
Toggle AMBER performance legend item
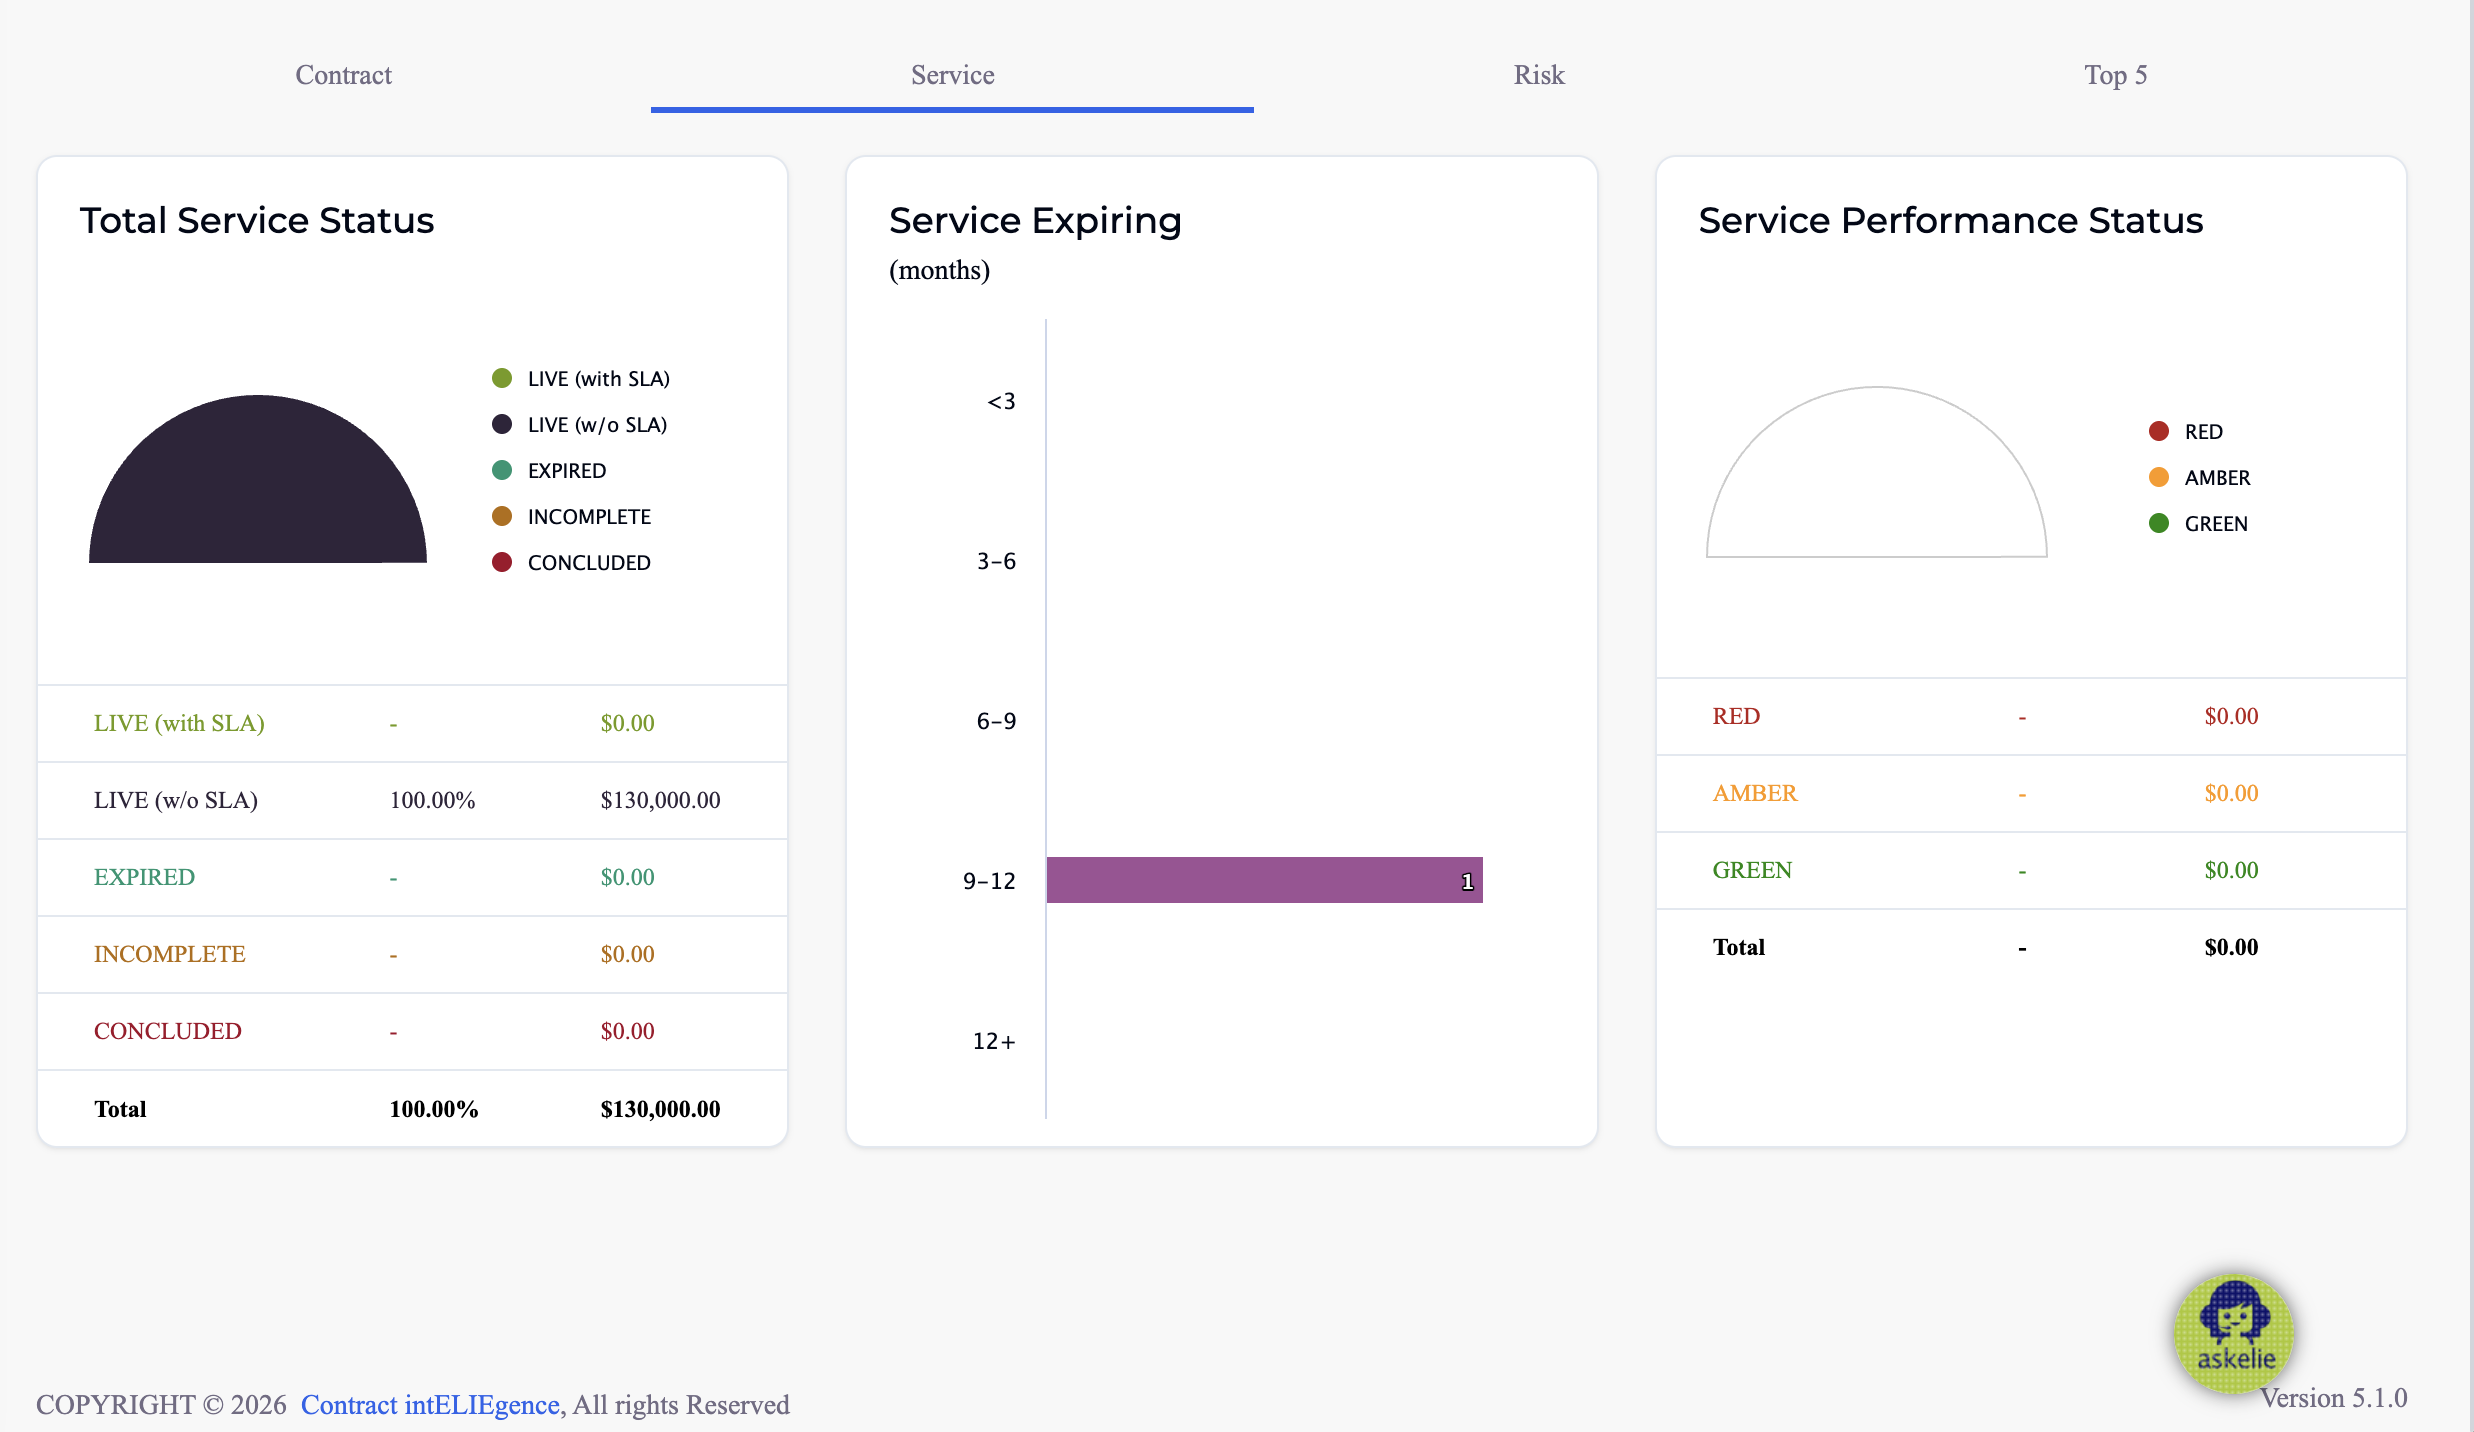[x=2199, y=477]
